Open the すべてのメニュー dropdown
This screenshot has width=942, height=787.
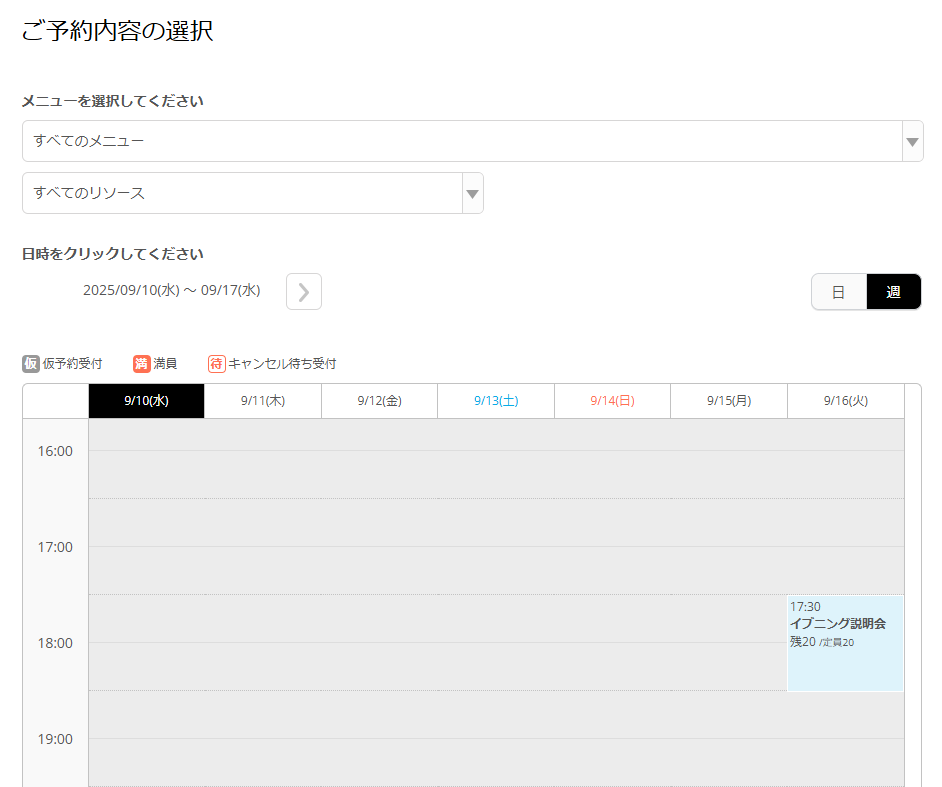(x=460, y=141)
